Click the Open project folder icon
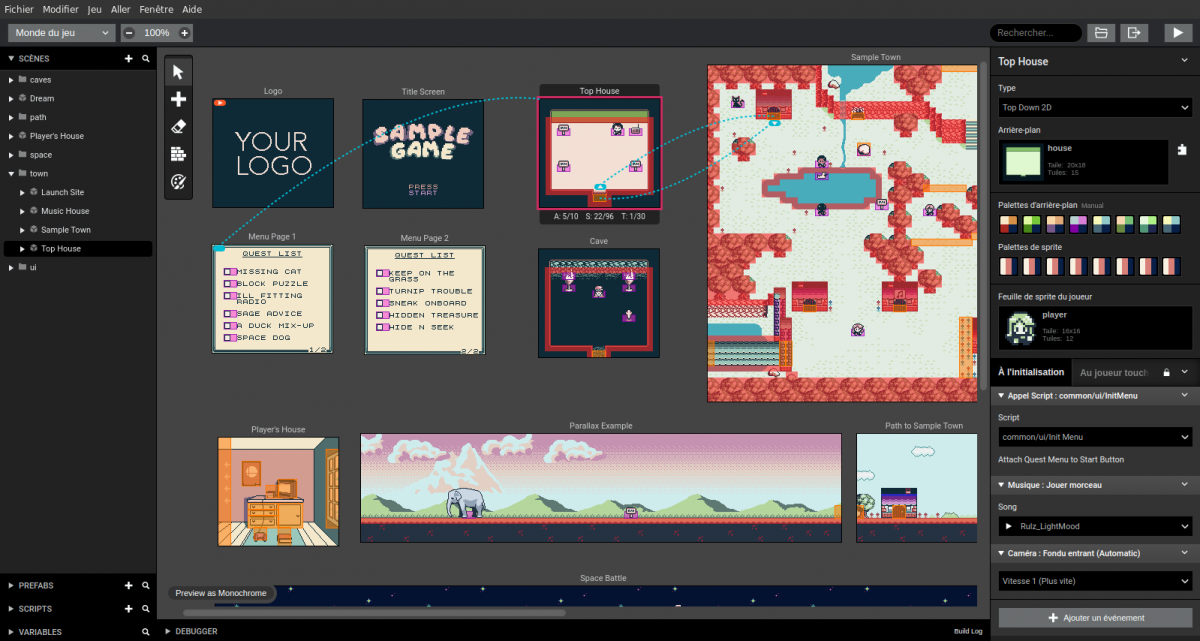 (1101, 33)
